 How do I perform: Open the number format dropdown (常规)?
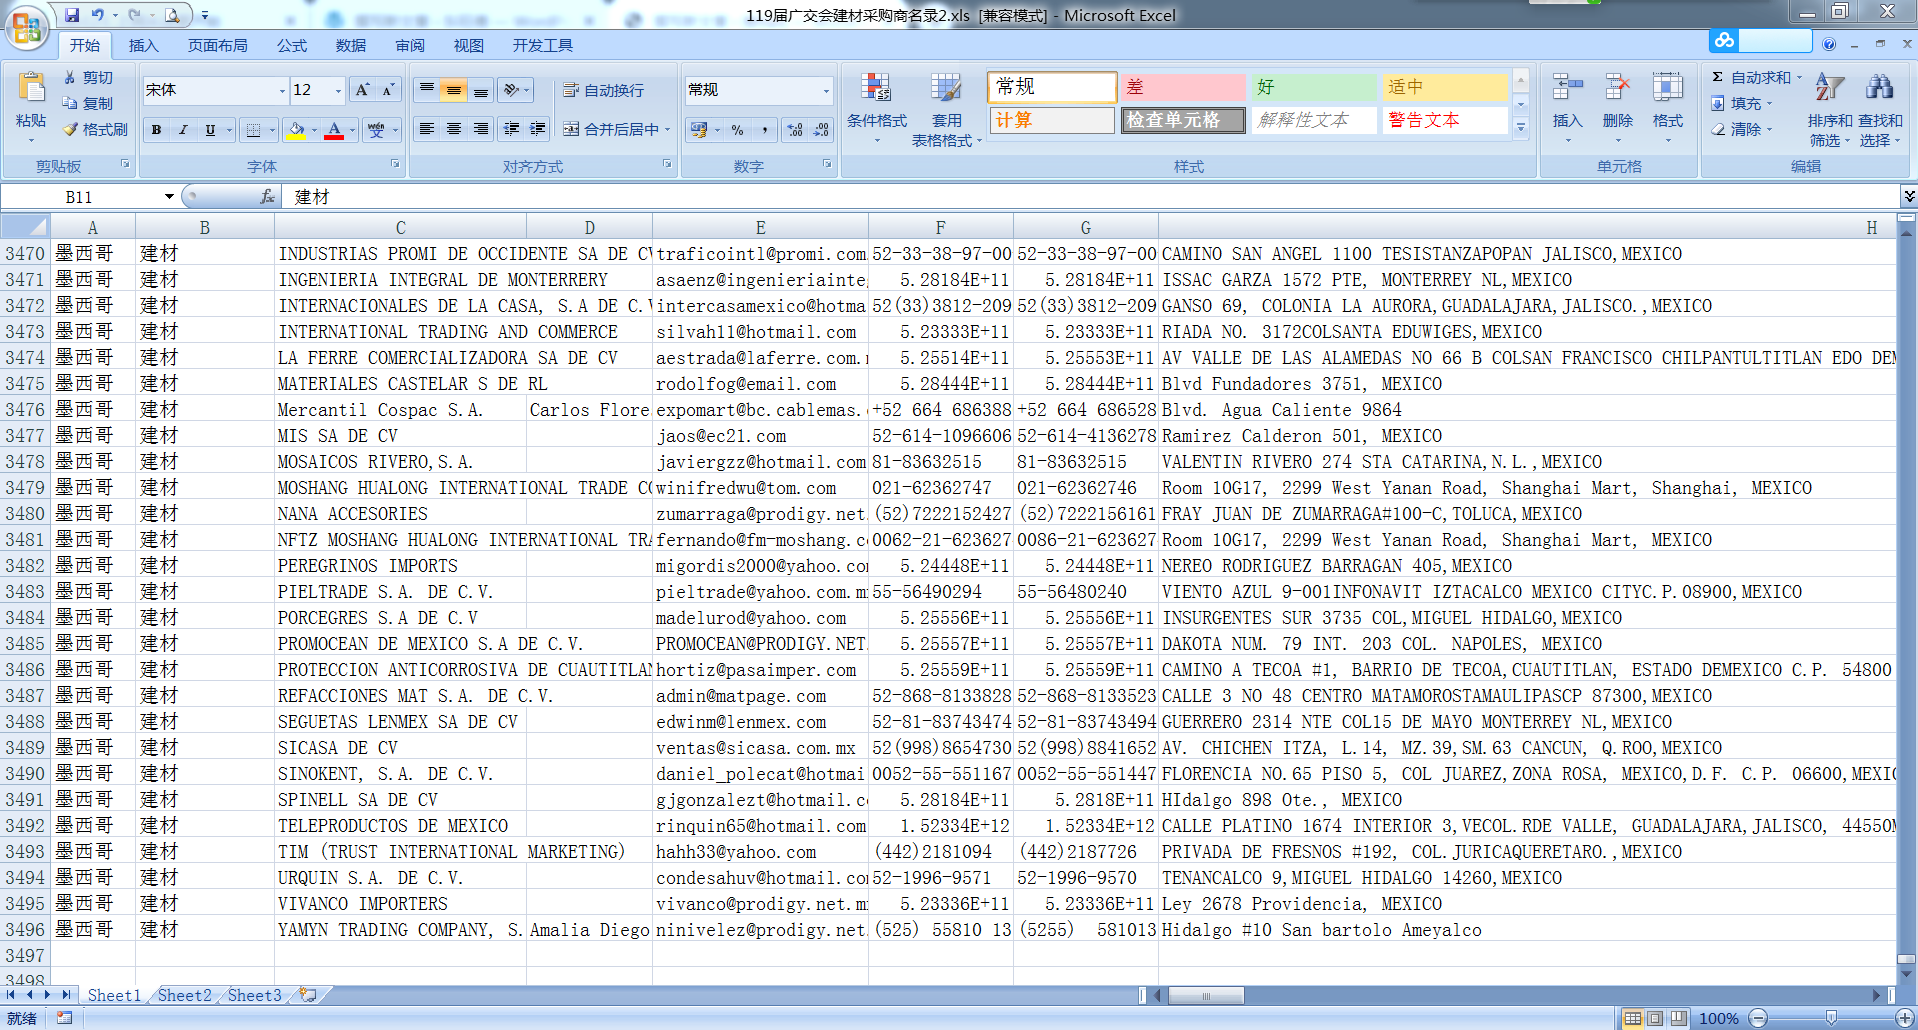826,91
